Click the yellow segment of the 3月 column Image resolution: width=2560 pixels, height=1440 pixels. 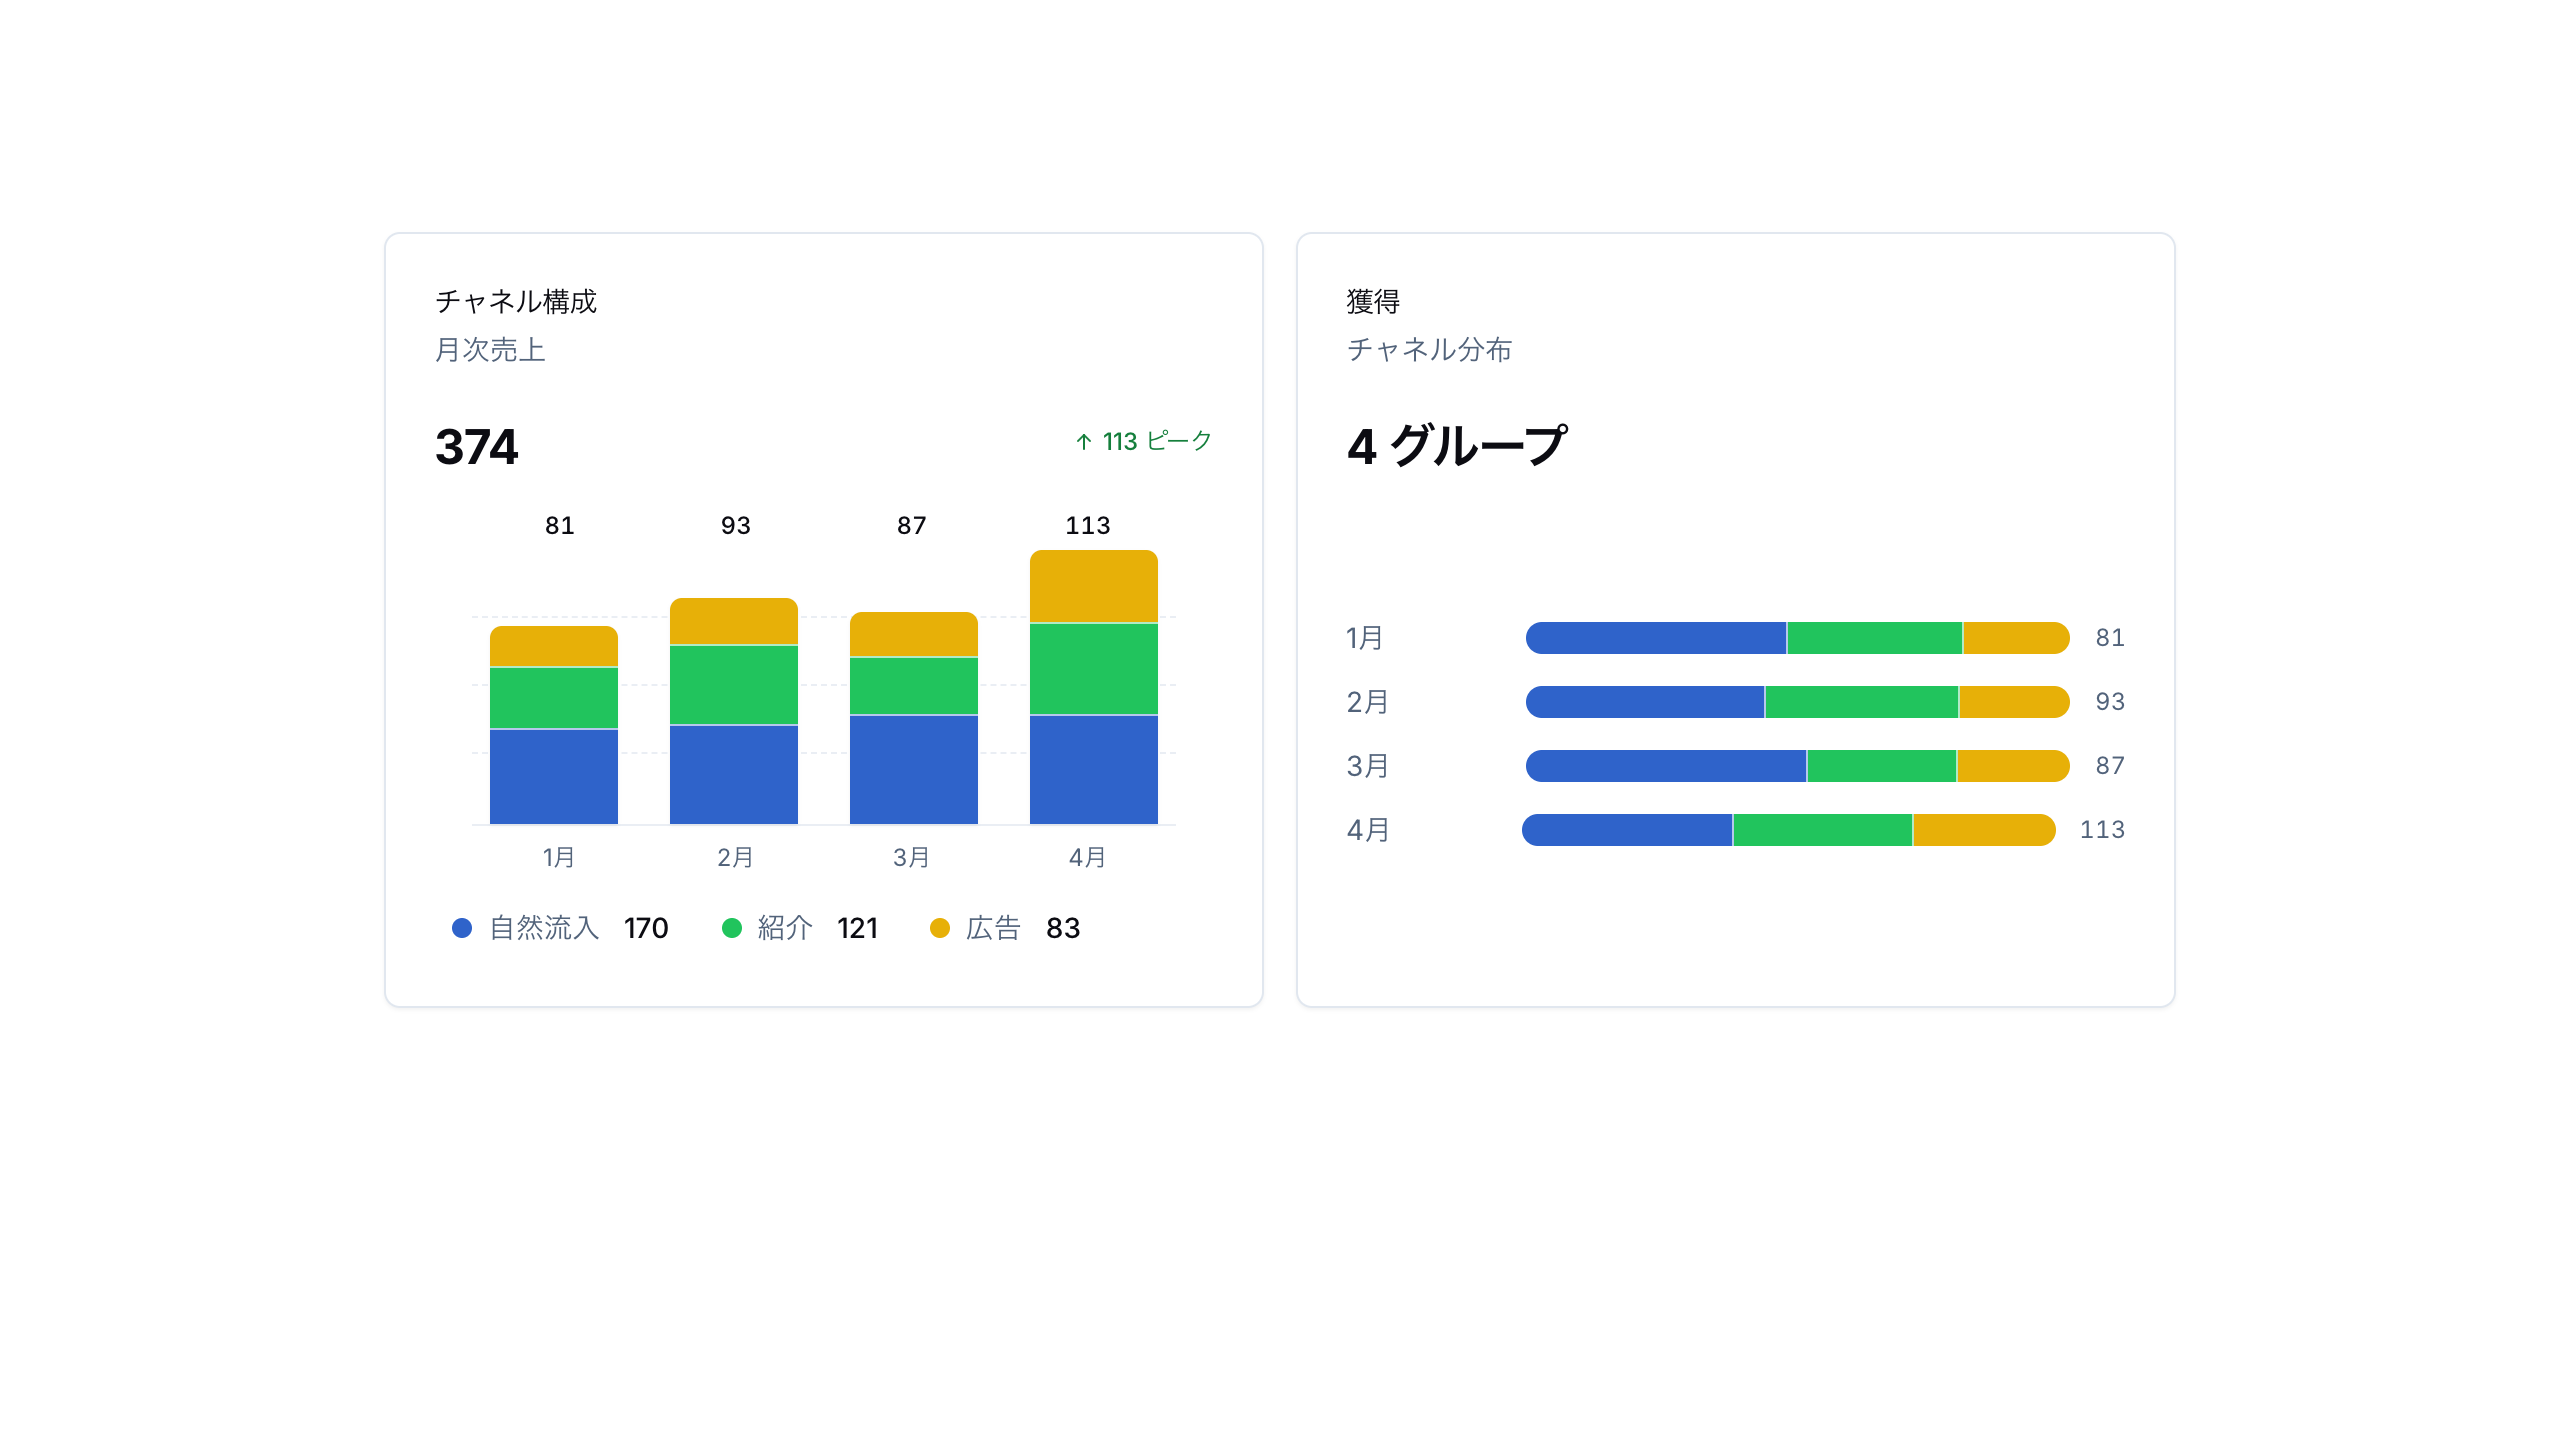tap(914, 634)
